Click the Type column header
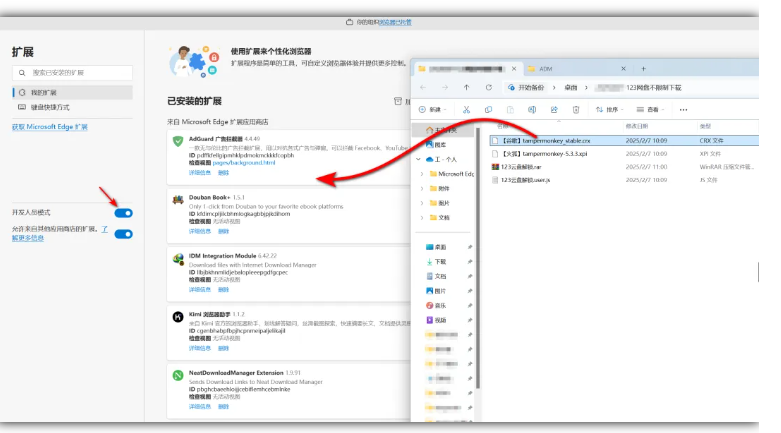 [x=705, y=127]
